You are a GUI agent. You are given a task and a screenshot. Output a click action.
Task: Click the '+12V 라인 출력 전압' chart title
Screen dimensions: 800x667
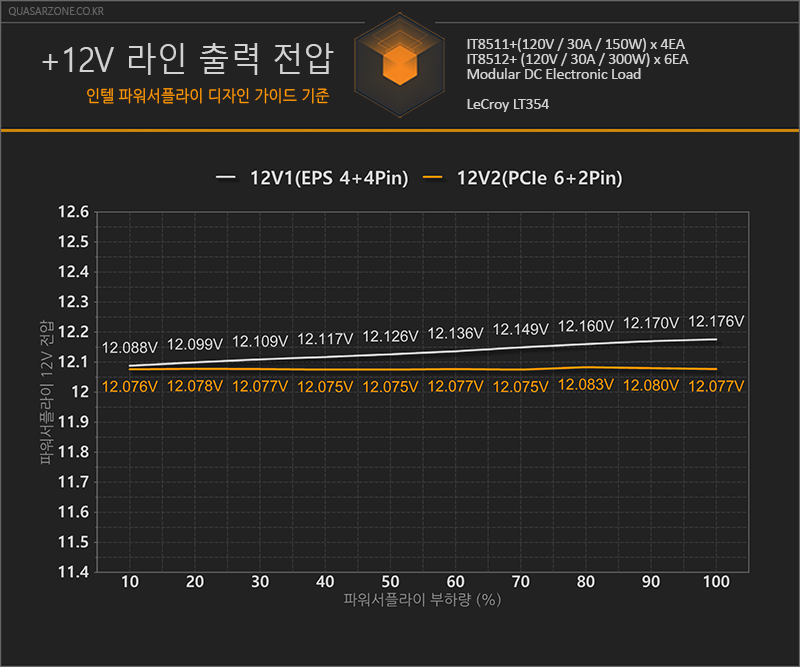tap(188, 59)
